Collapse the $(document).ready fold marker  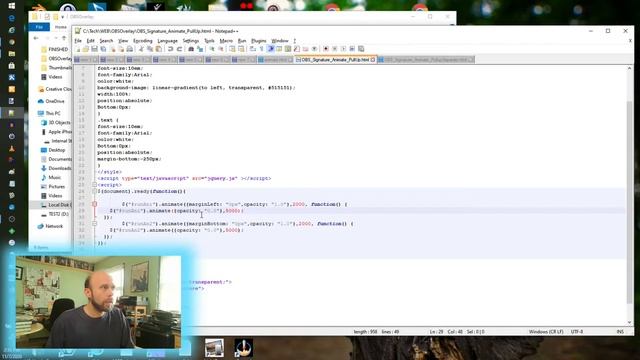(94, 191)
